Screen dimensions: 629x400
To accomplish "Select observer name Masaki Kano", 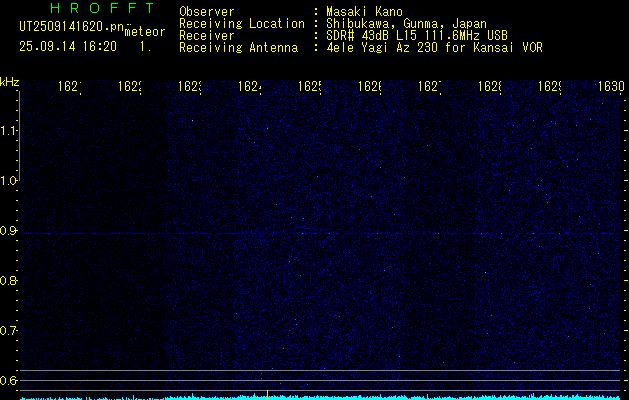I will point(364,12).
